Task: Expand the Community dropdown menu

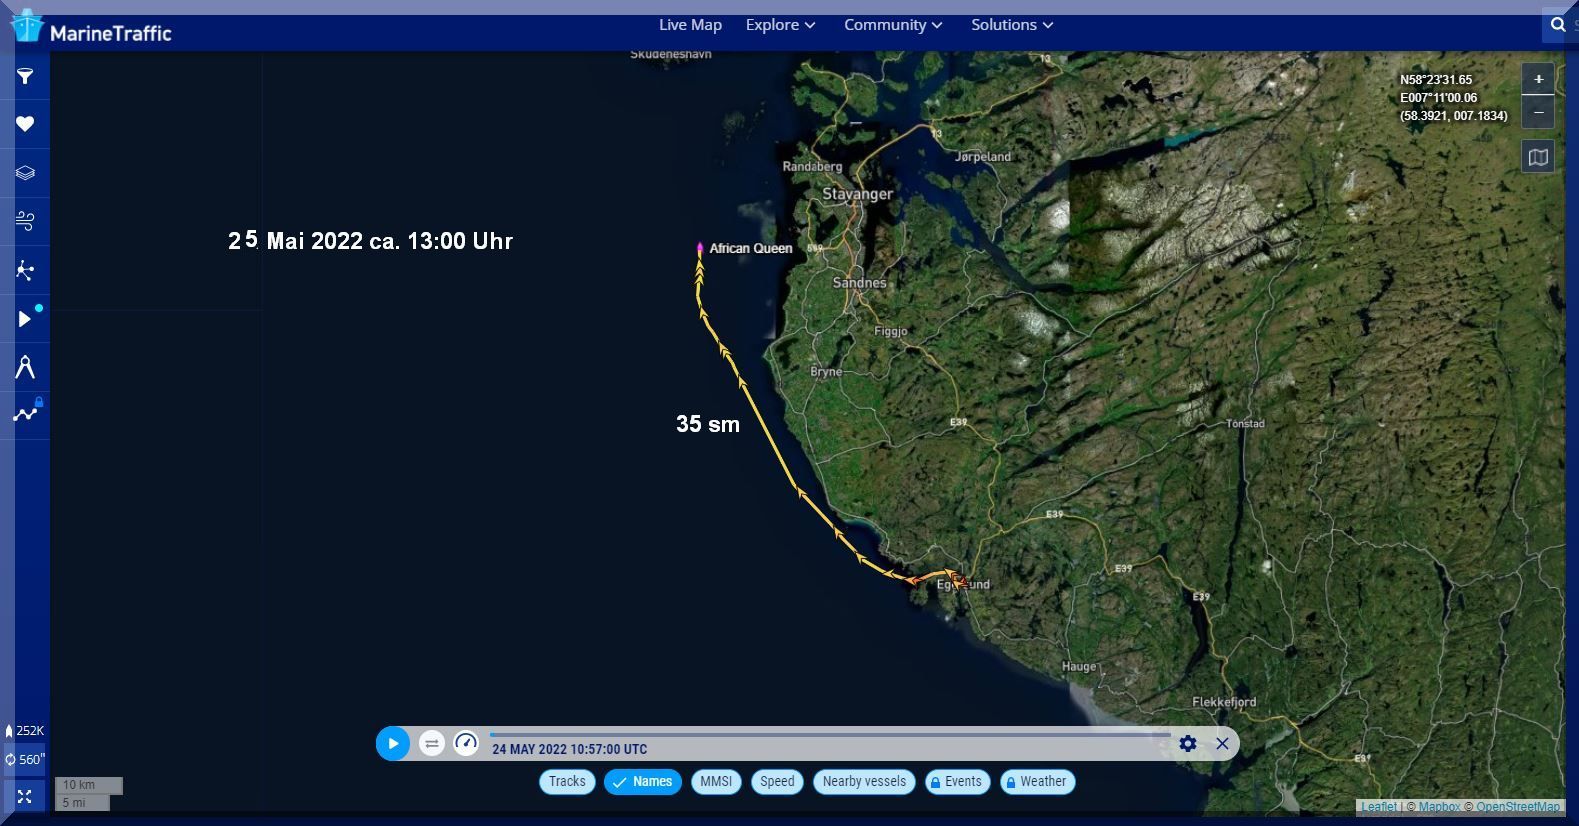Action: [893, 25]
